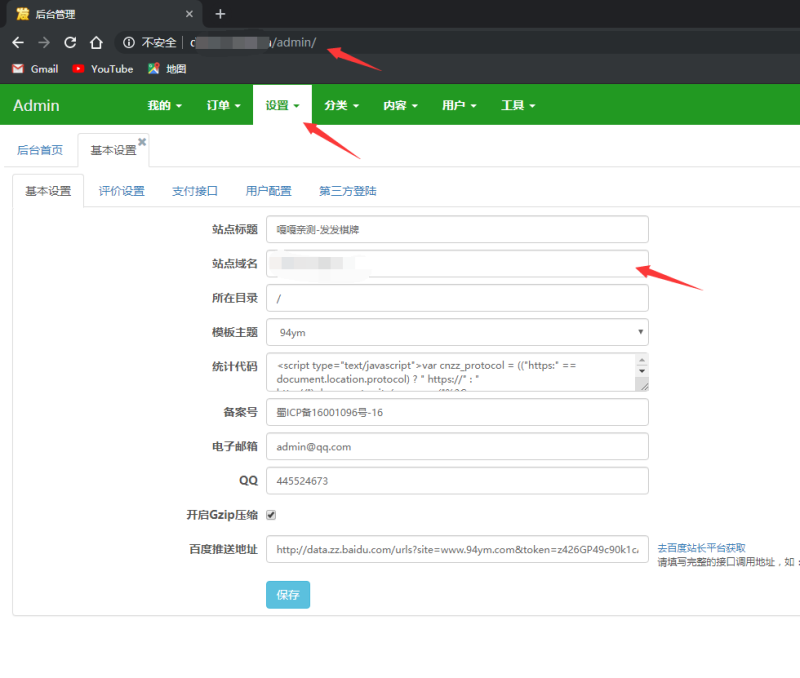Switch to the 第三方登陆 tab

347,191
